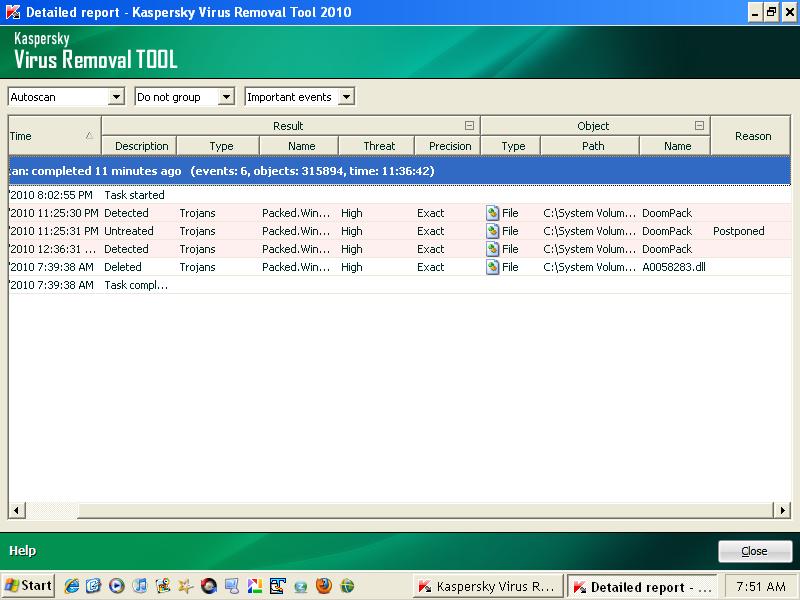Viewport: 800px width, 600px height.
Task: Collapse the Result column group
Action: [x=469, y=126]
